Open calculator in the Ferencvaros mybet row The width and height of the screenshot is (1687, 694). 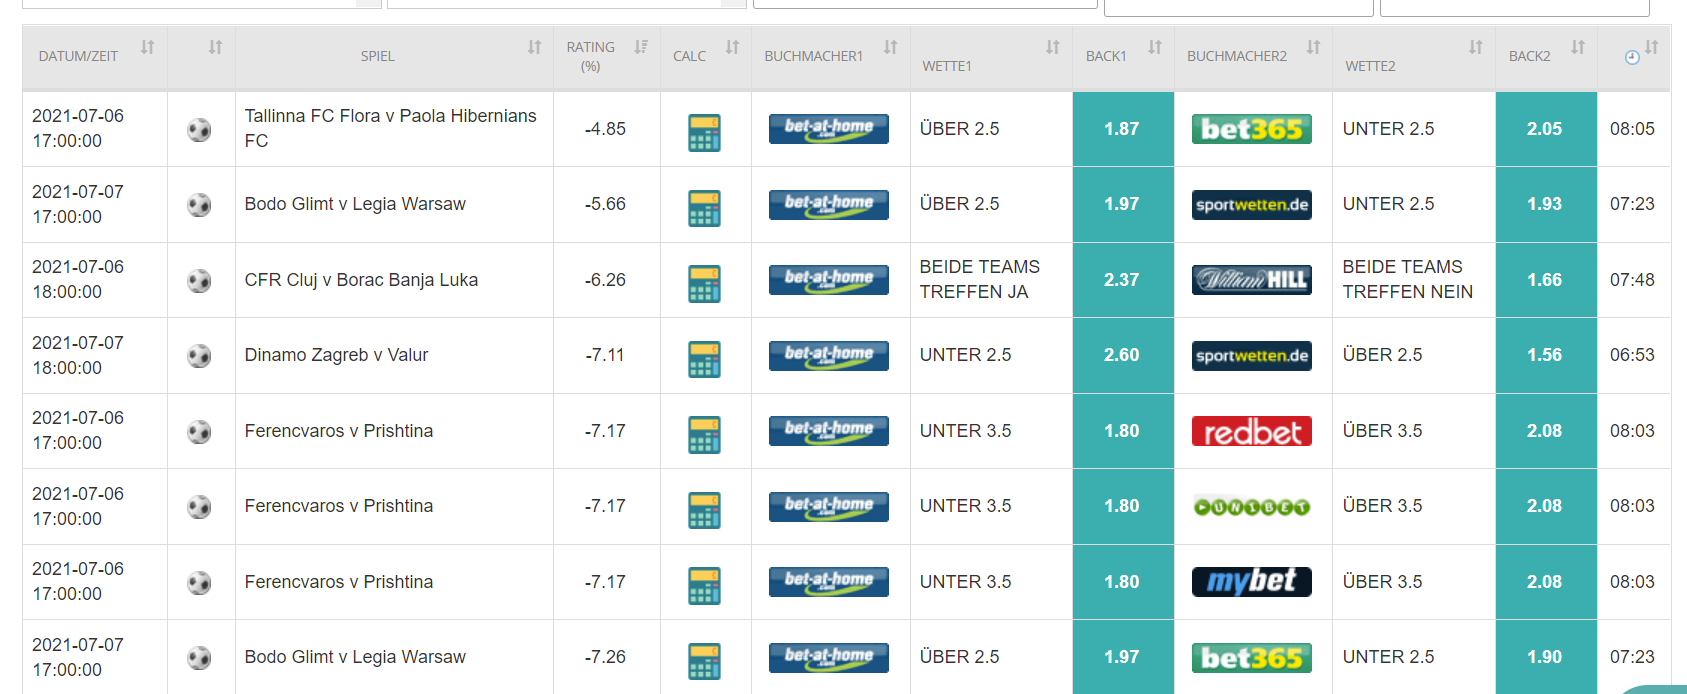[704, 586]
